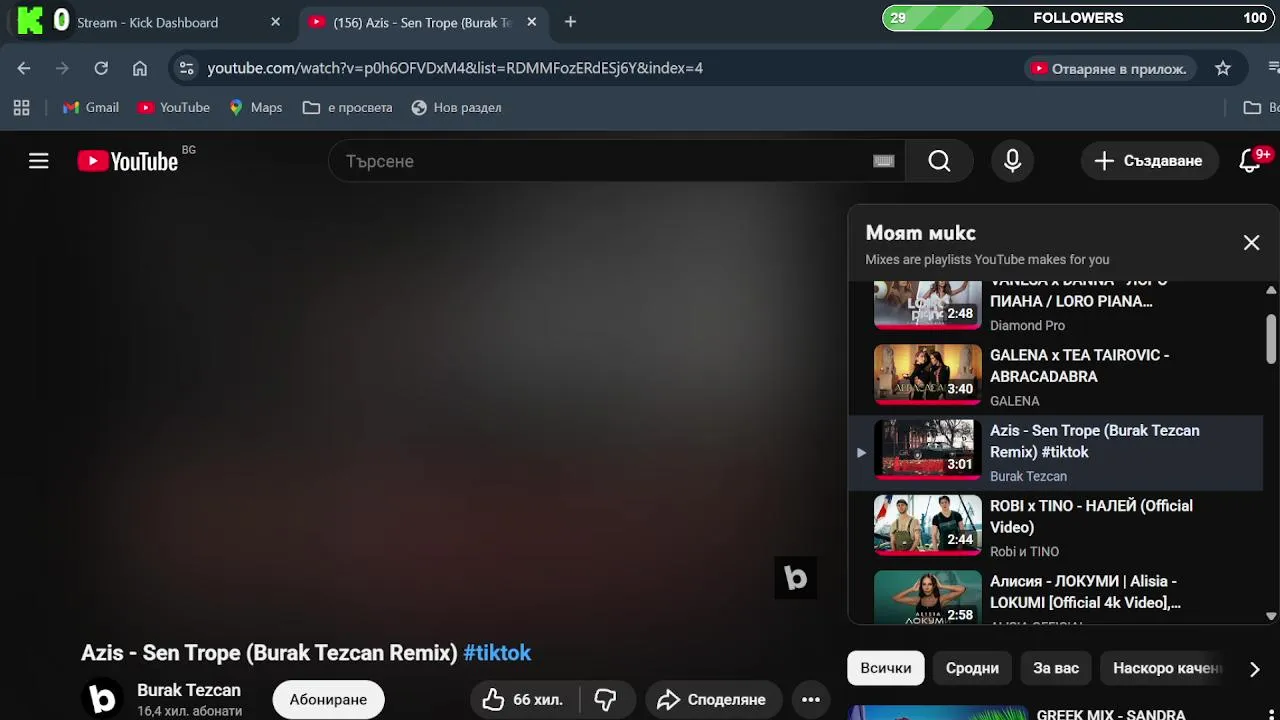Open Burak Tezcan channel avatar
The width and height of the screenshot is (1280, 720).
[x=102, y=699]
